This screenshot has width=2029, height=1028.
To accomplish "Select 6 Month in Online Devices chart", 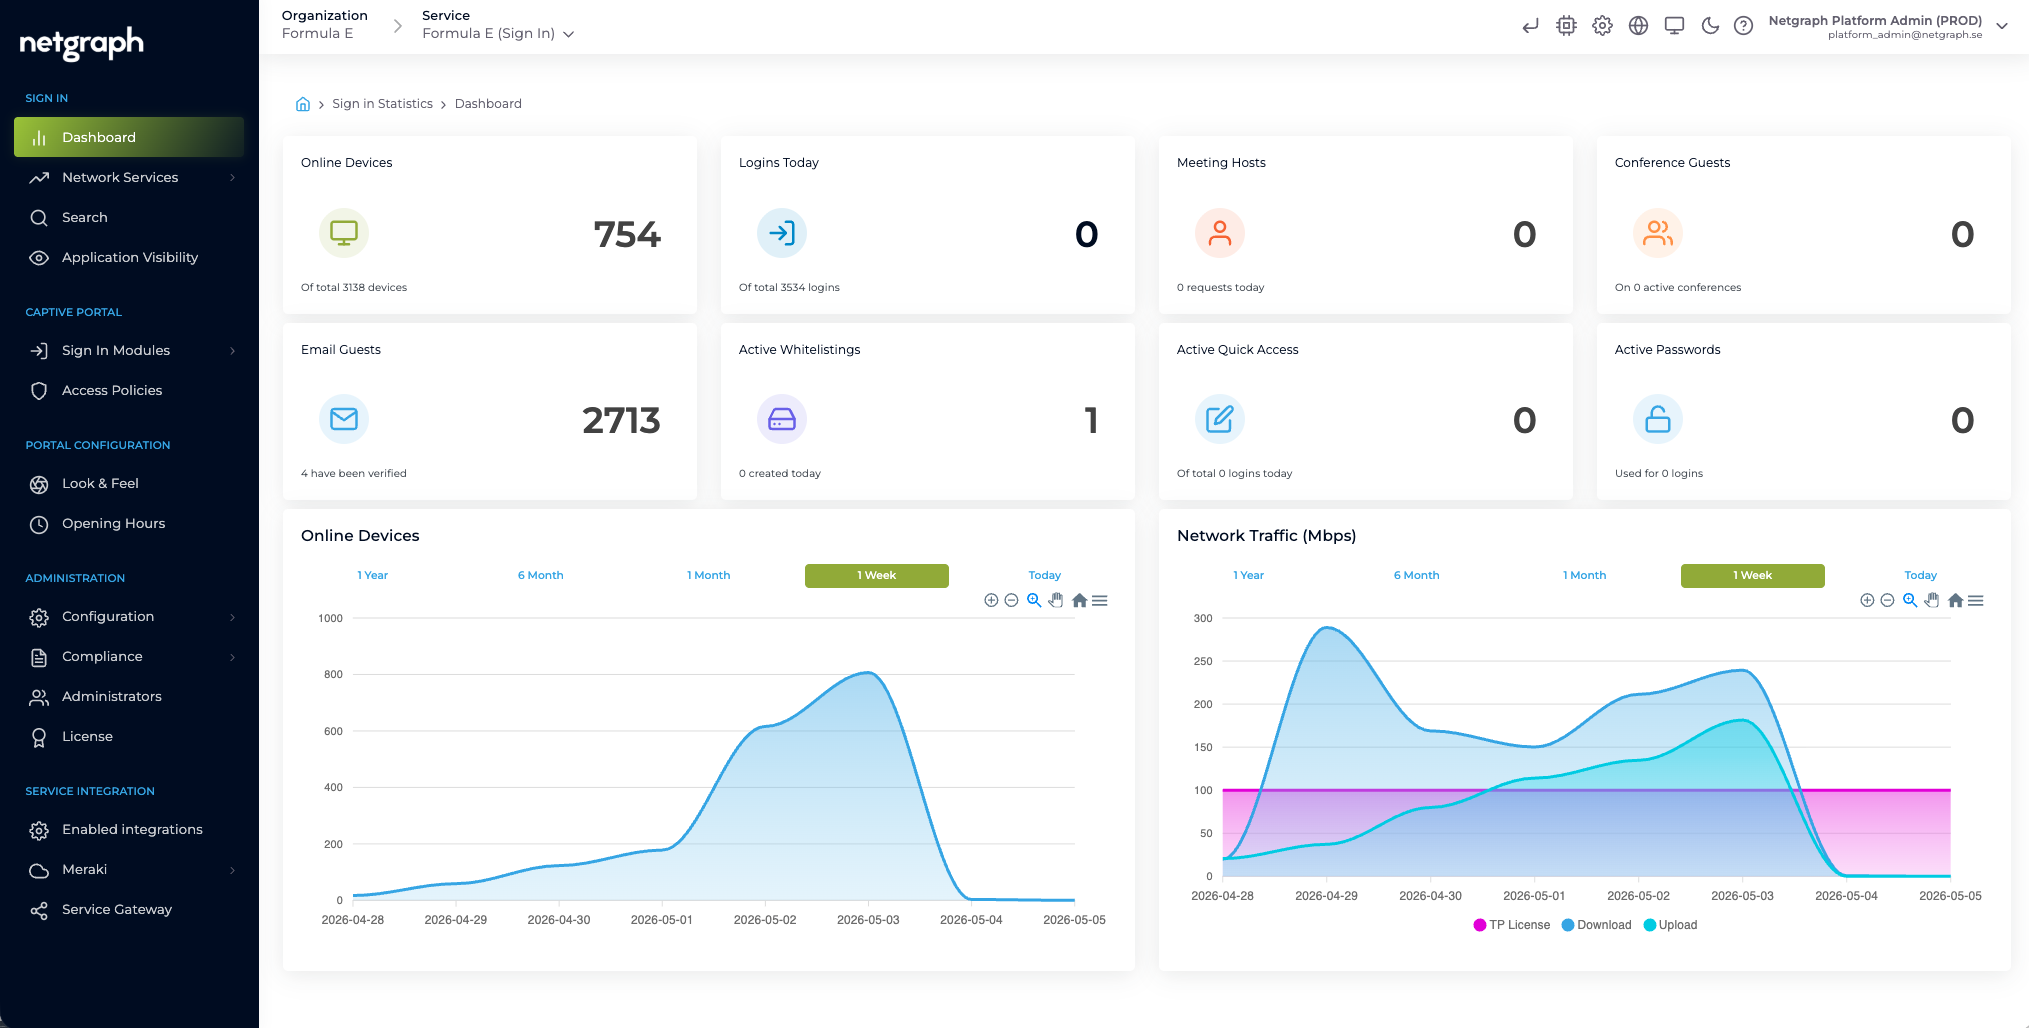I will 540,575.
